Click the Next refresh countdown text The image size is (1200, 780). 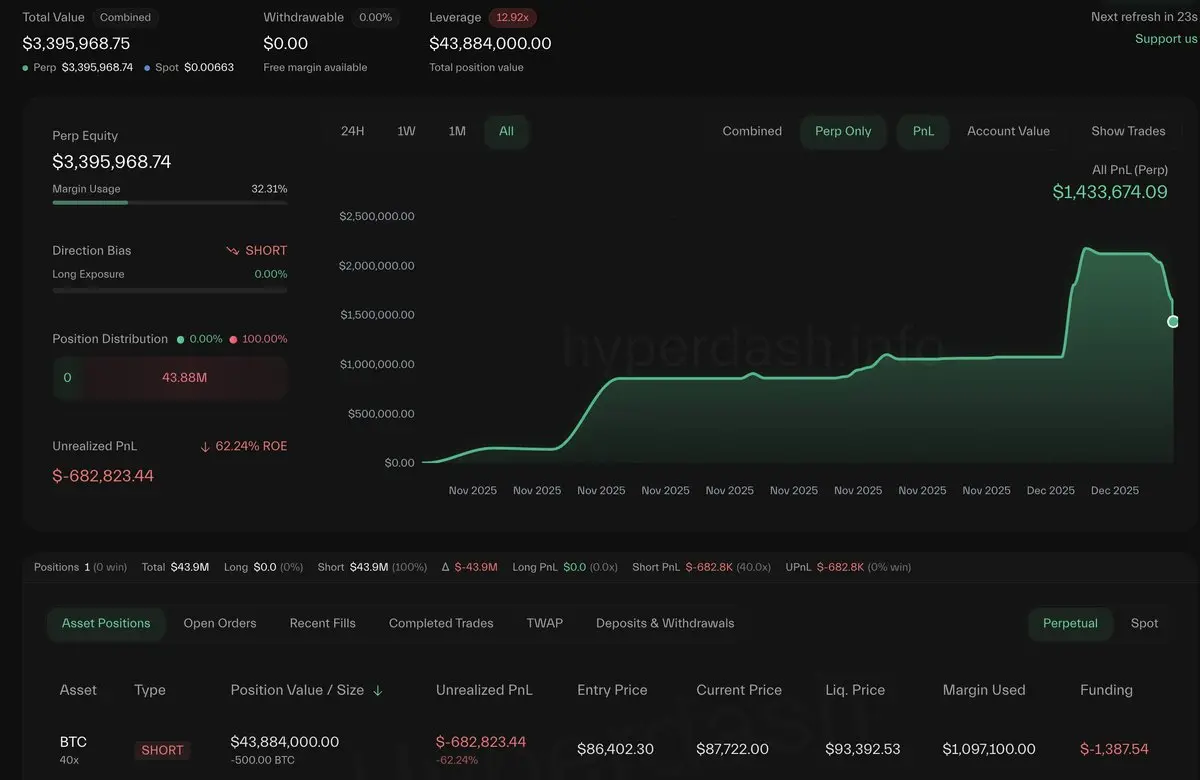[x=1144, y=17]
